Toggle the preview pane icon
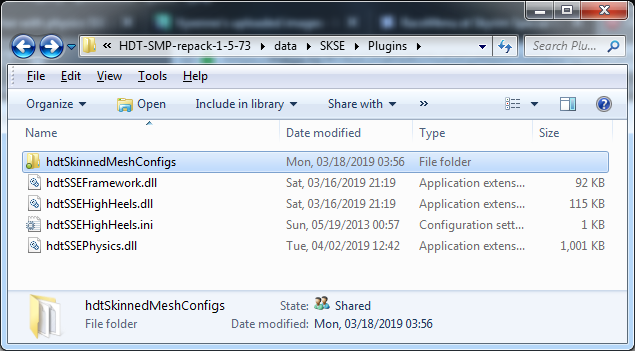640x360 pixels. tap(568, 104)
